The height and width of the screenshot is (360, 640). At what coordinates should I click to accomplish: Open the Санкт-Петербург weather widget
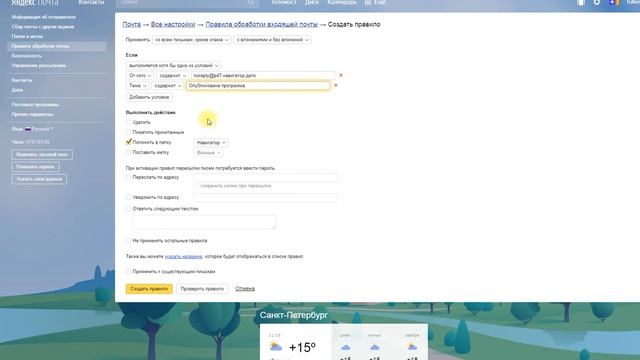point(344,341)
